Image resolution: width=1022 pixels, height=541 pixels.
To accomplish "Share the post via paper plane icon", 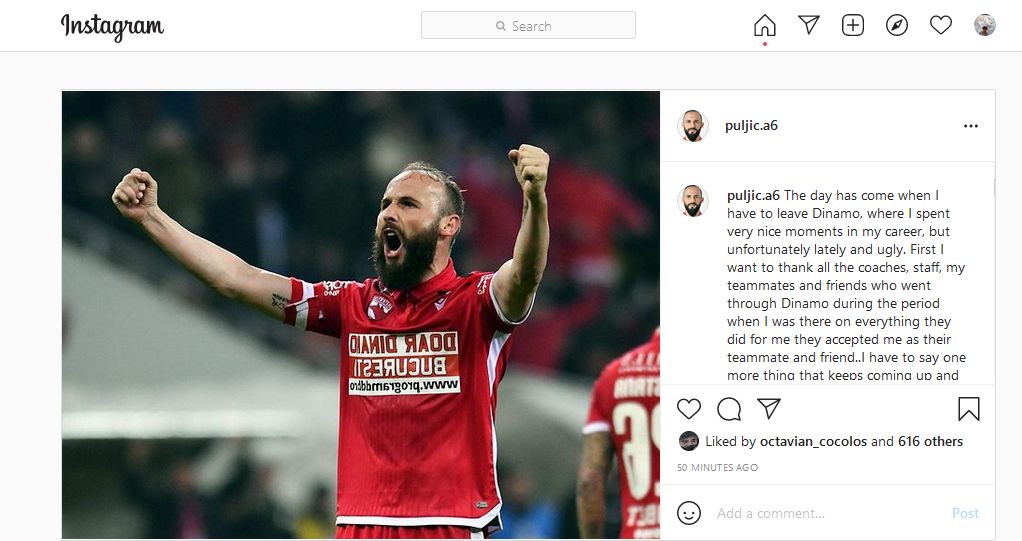I will pos(769,409).
